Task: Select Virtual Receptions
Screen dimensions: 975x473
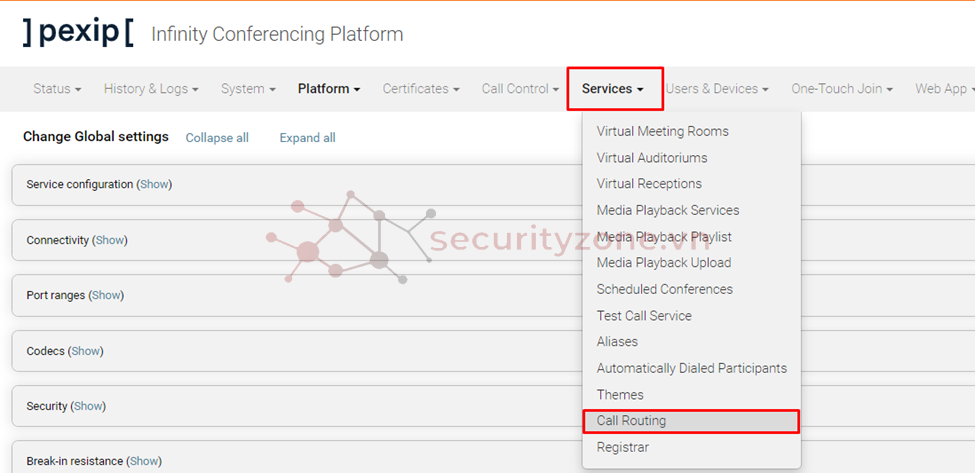Action: pos(649,184)
